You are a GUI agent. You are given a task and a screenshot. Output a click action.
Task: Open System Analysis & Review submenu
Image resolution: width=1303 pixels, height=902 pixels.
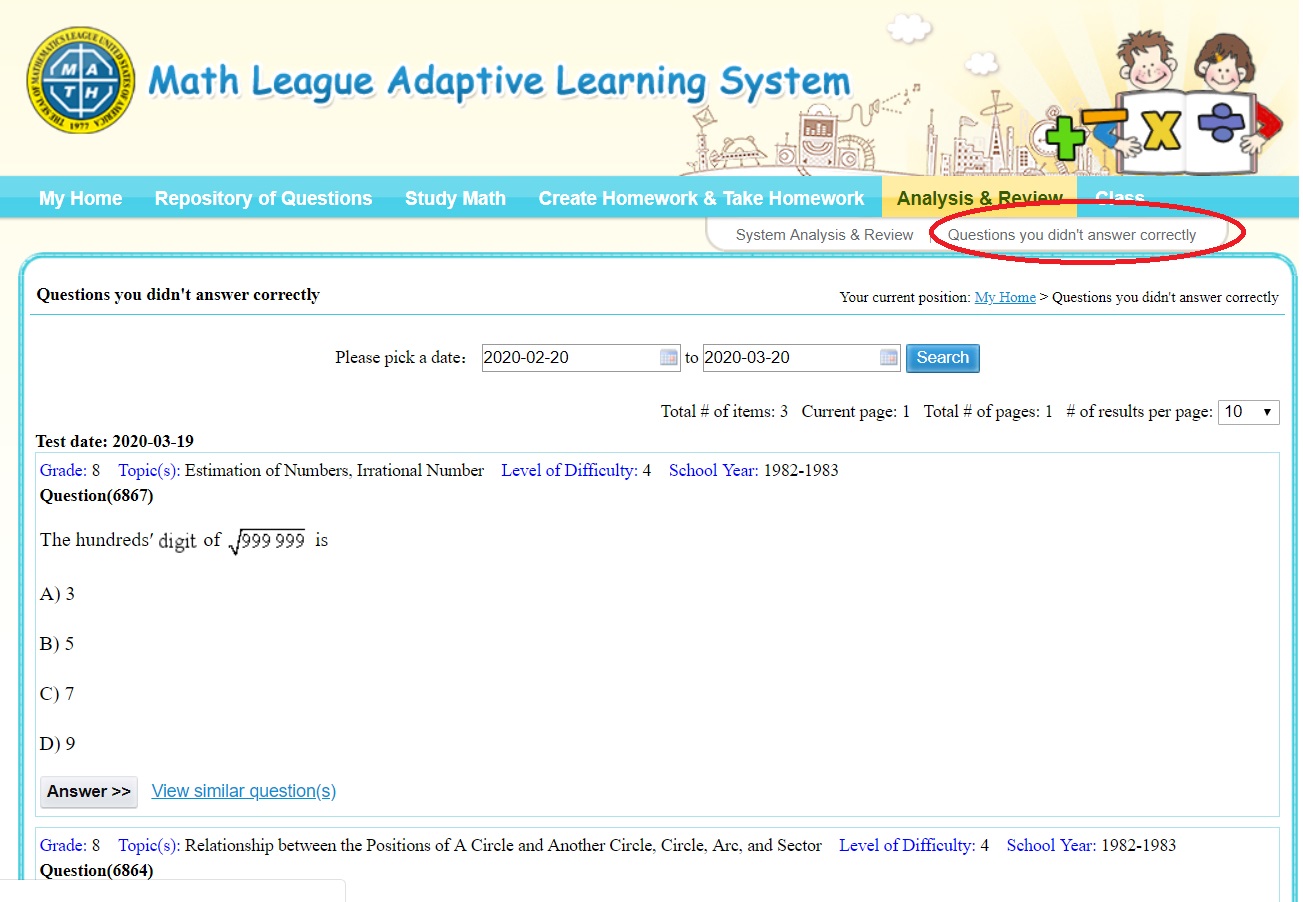[x=825, y=235]
